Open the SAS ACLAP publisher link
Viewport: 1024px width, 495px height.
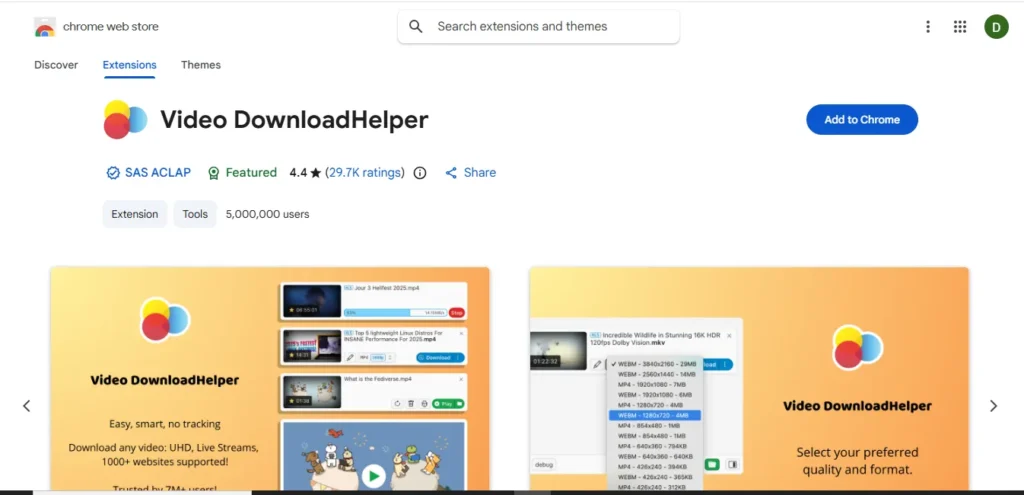[x=149, y=172]
